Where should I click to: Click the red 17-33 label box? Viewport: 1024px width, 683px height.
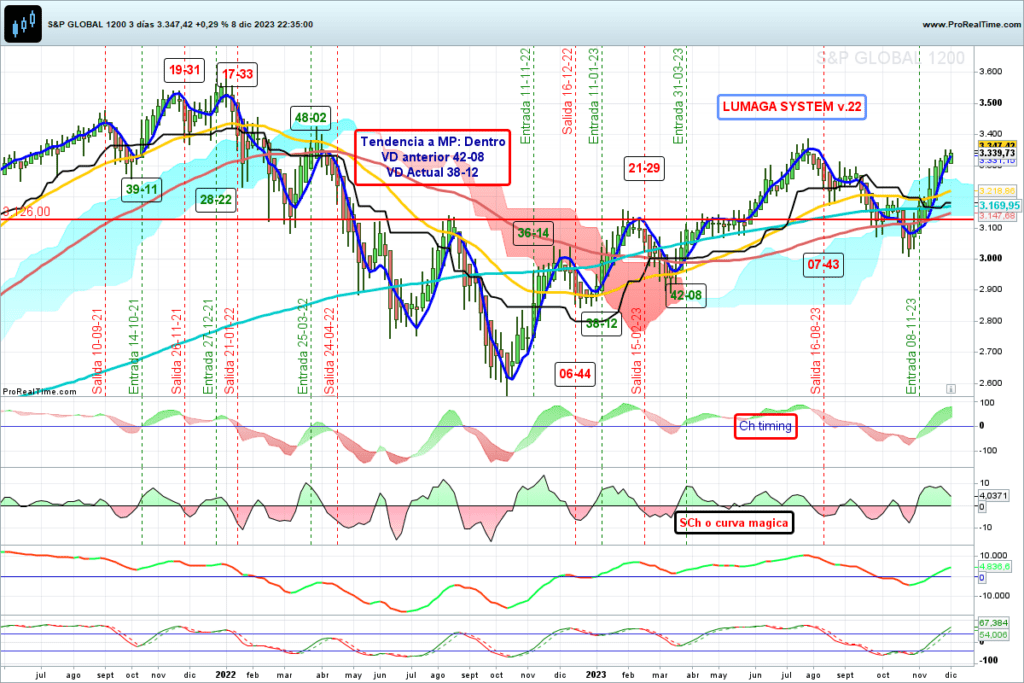coord(237,74)
